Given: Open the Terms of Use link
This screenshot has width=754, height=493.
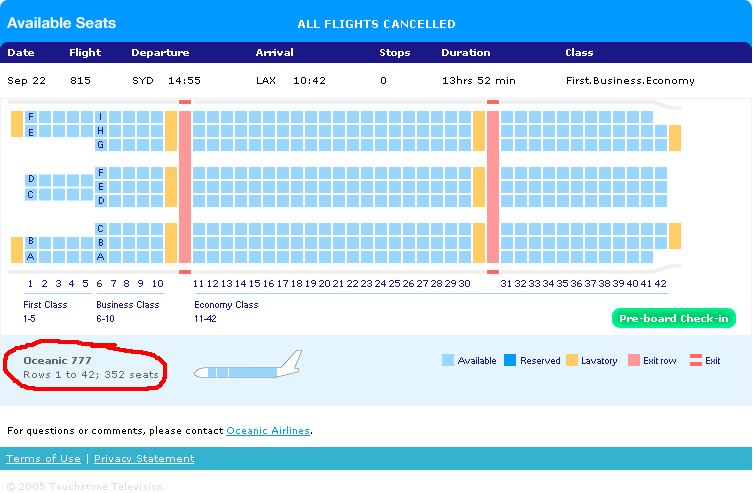Looking at the screenshot, I should tap(43, 458).
